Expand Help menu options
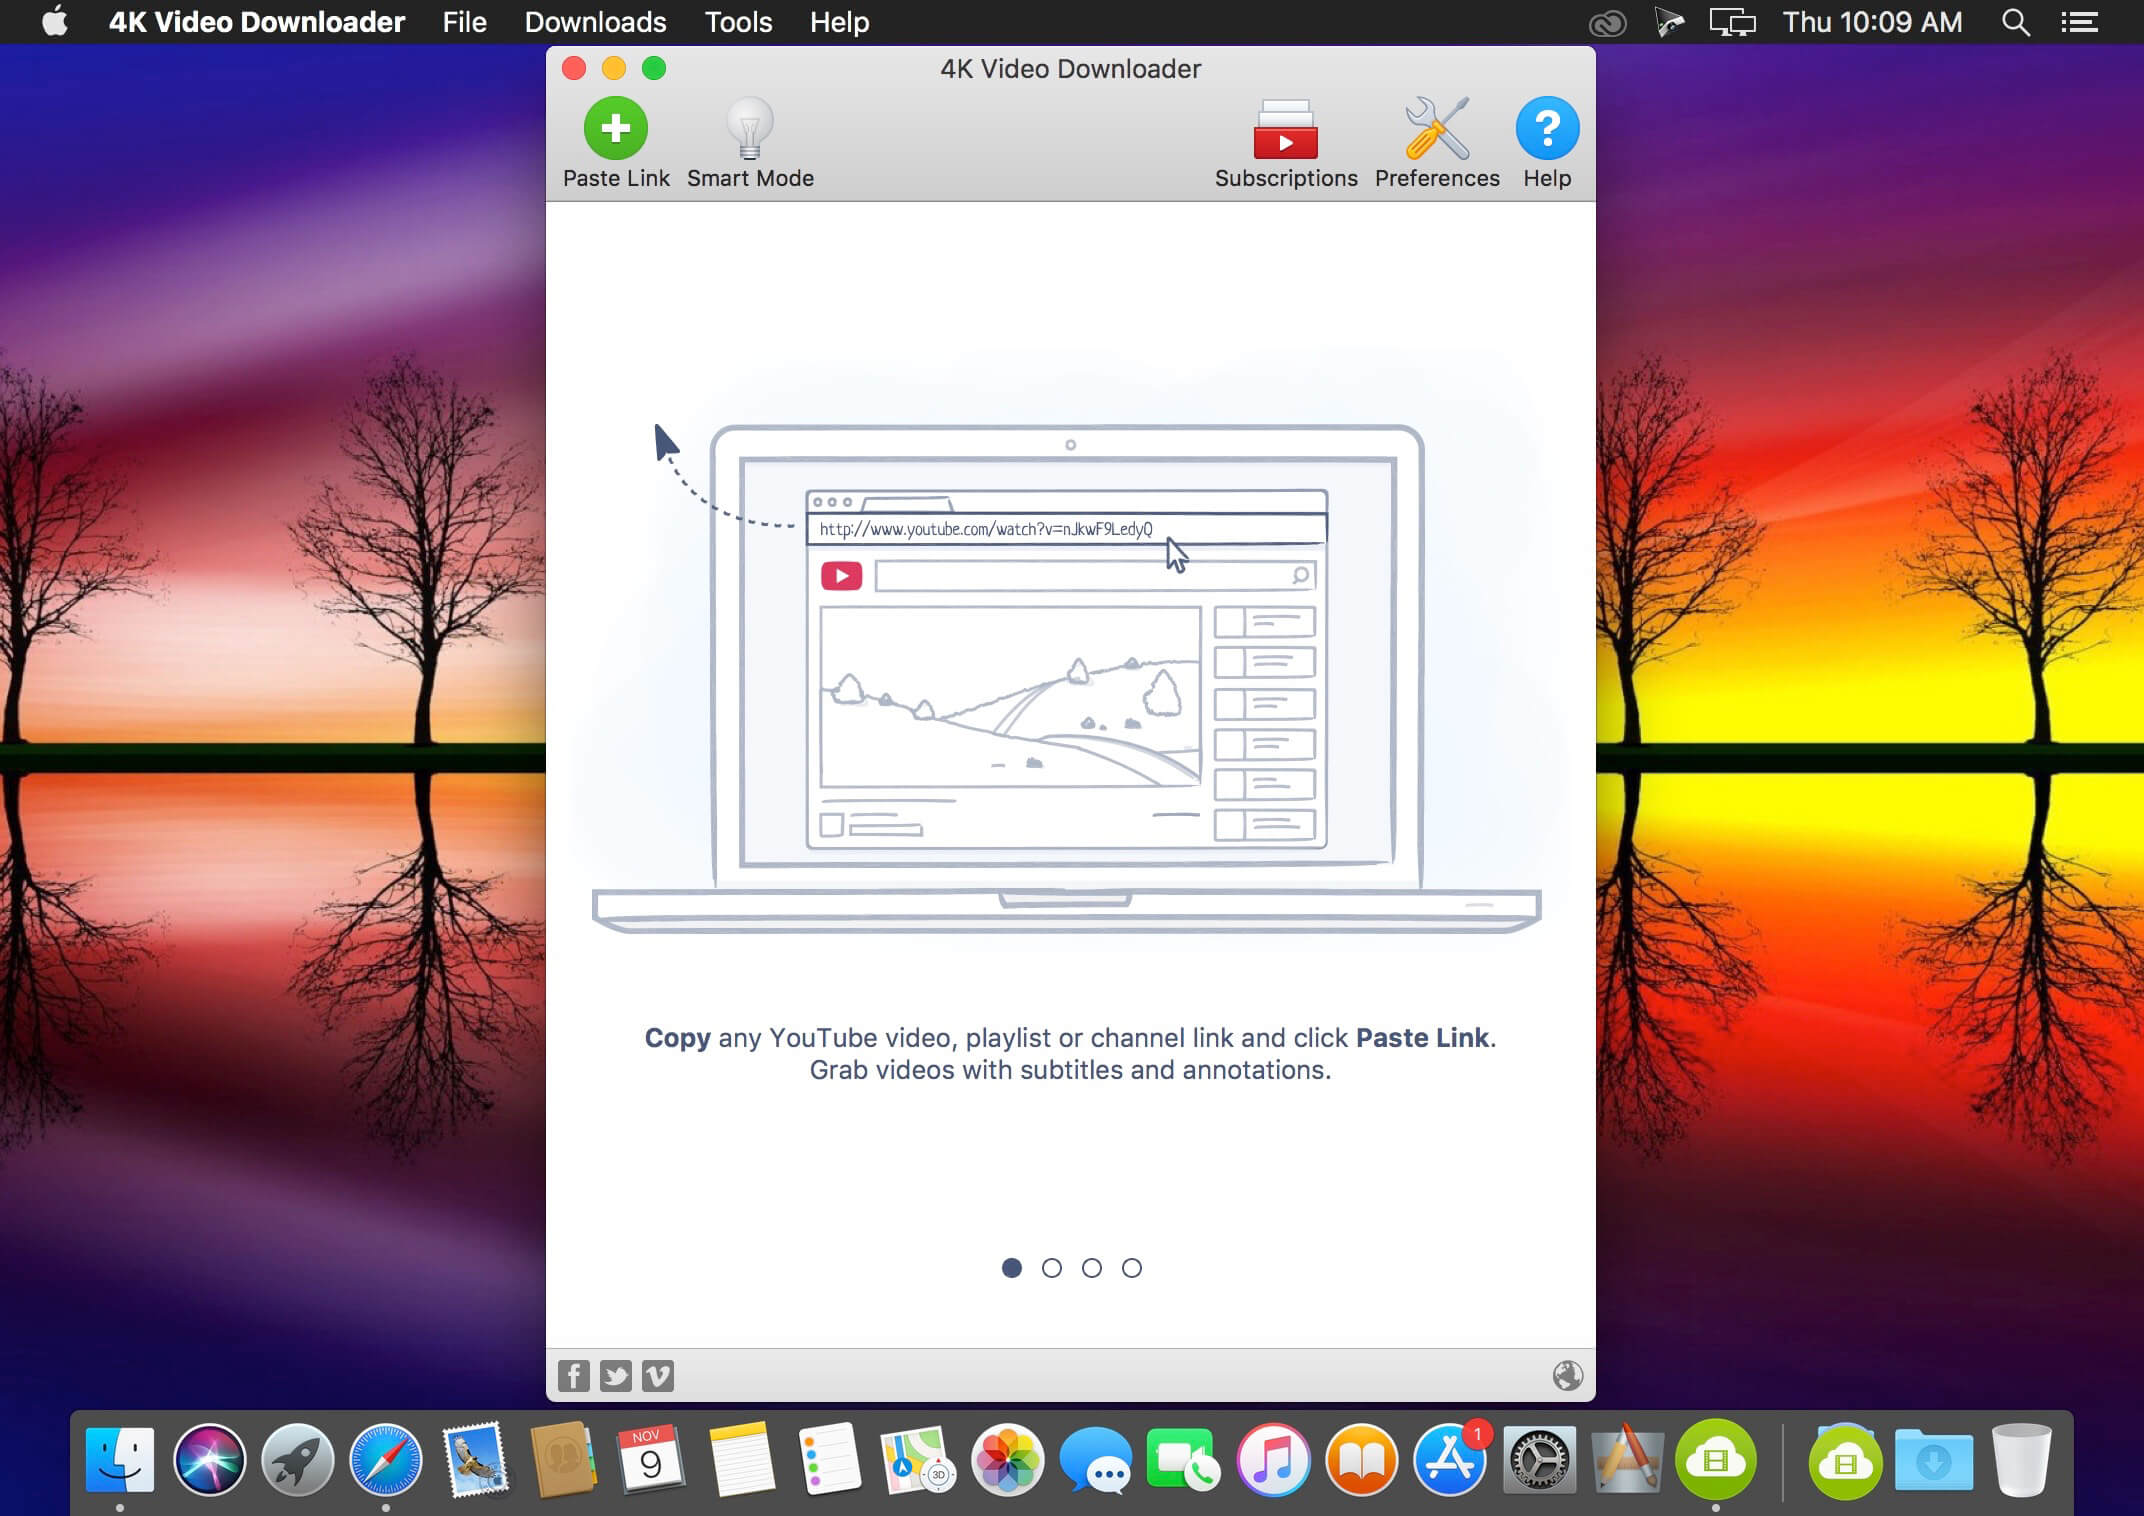2144x1516 pixels. [x=837, y=23]
